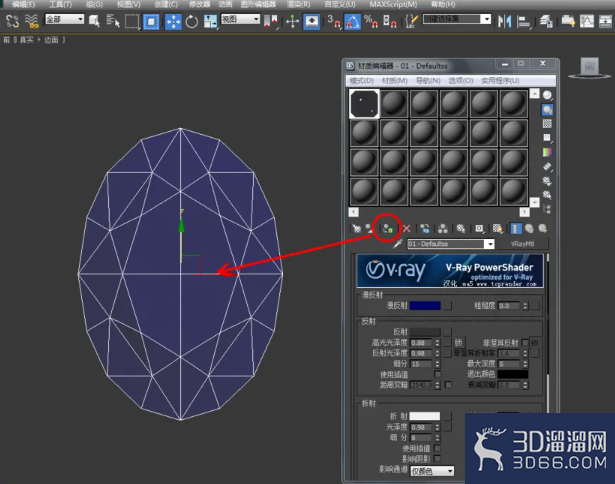Click the white 折射 color swatch
This screenshot has width=615, height=484.
(x=425, y=416)
